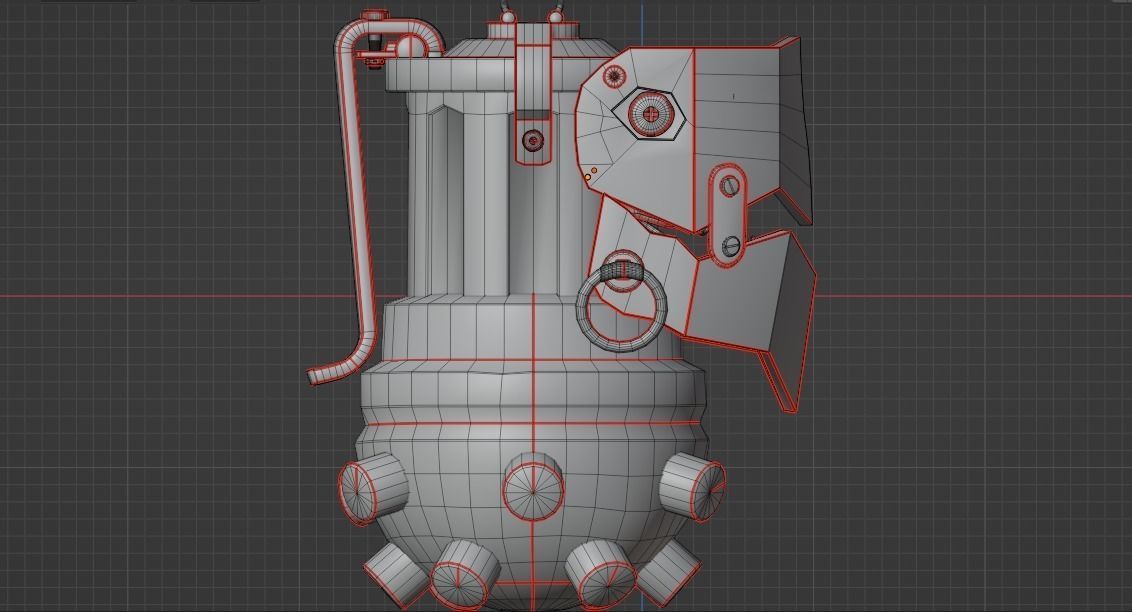Click the hexagonal bolt on the lever housing
This screenshot has height=612, width=1132.
[649, 114]
